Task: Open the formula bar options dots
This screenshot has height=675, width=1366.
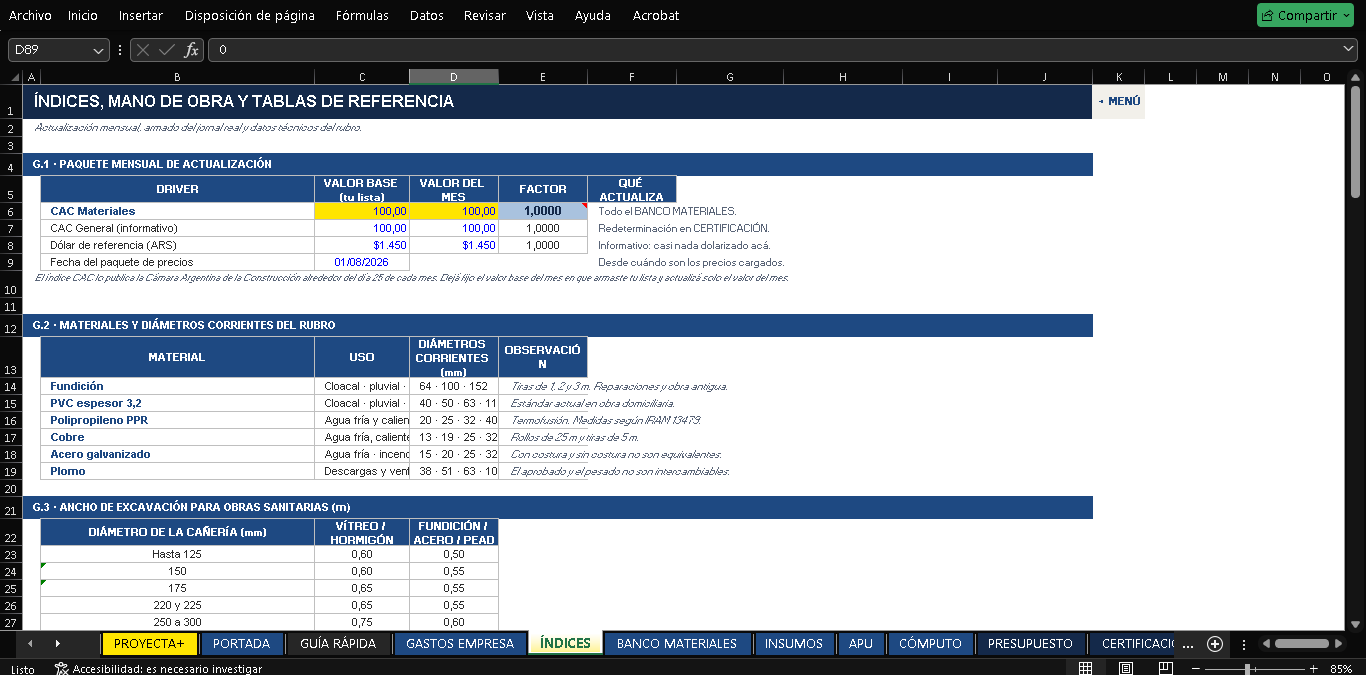Action: (x=120, y=49)
